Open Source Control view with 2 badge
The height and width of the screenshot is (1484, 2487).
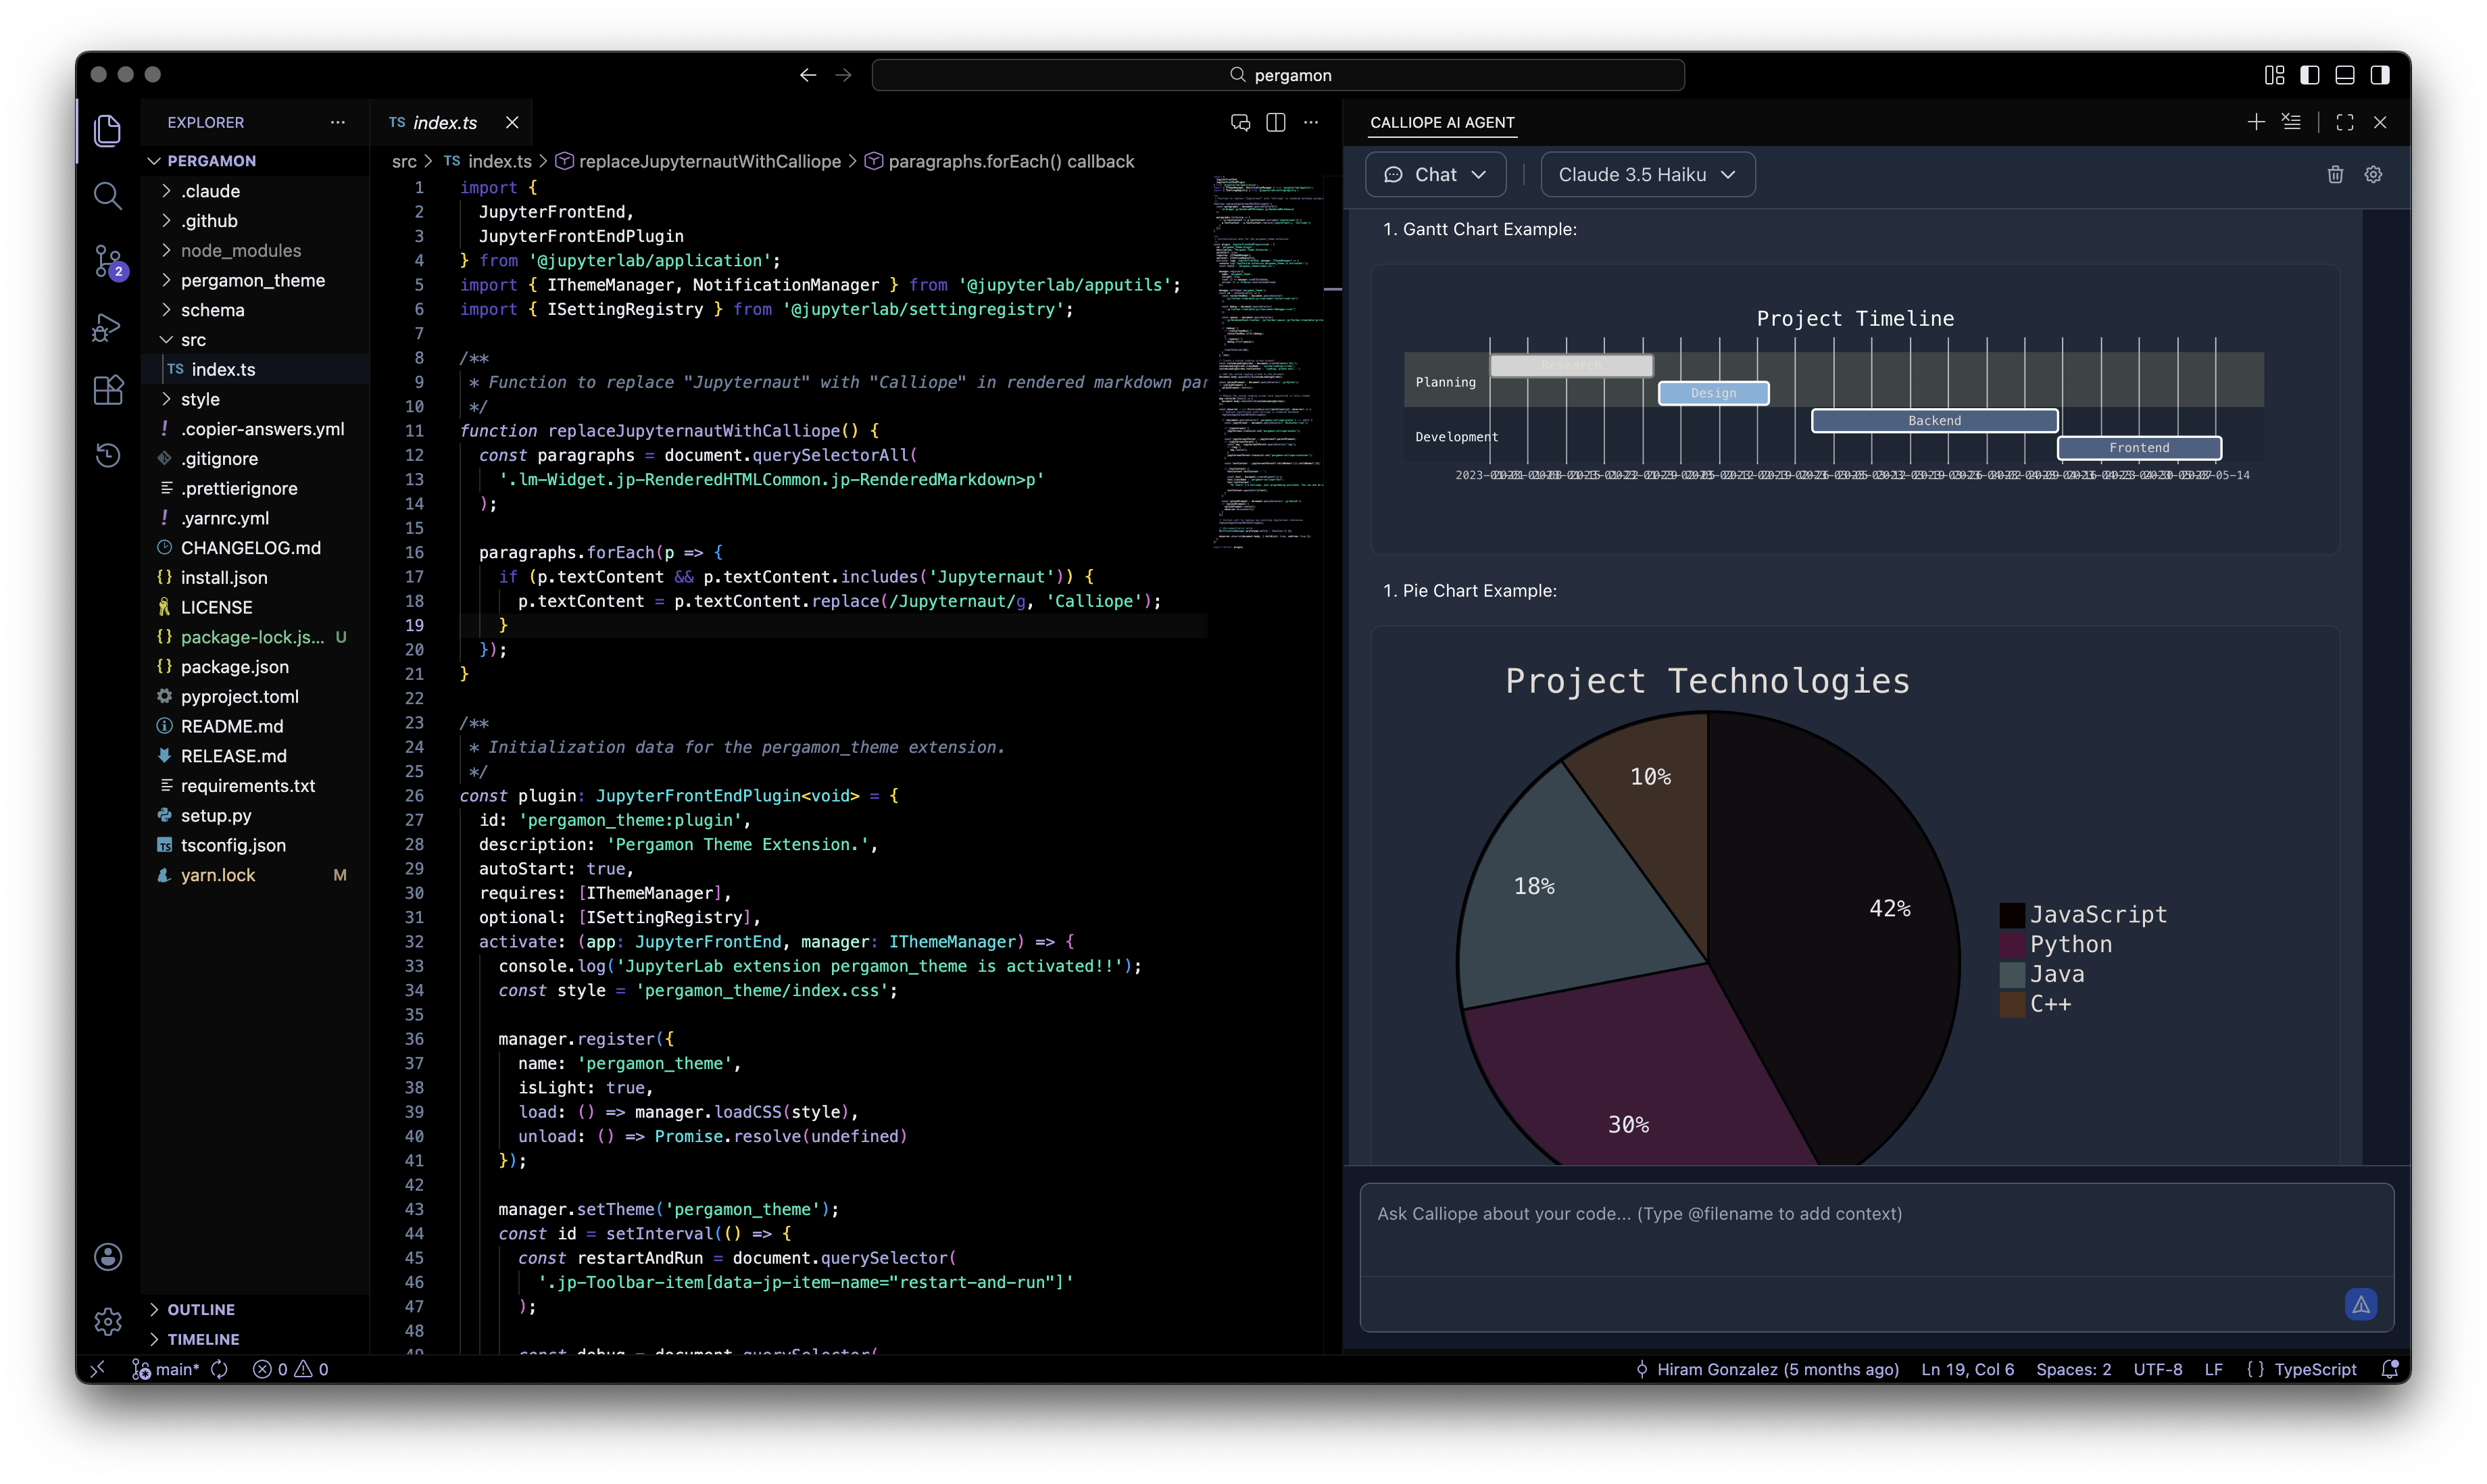107,261
